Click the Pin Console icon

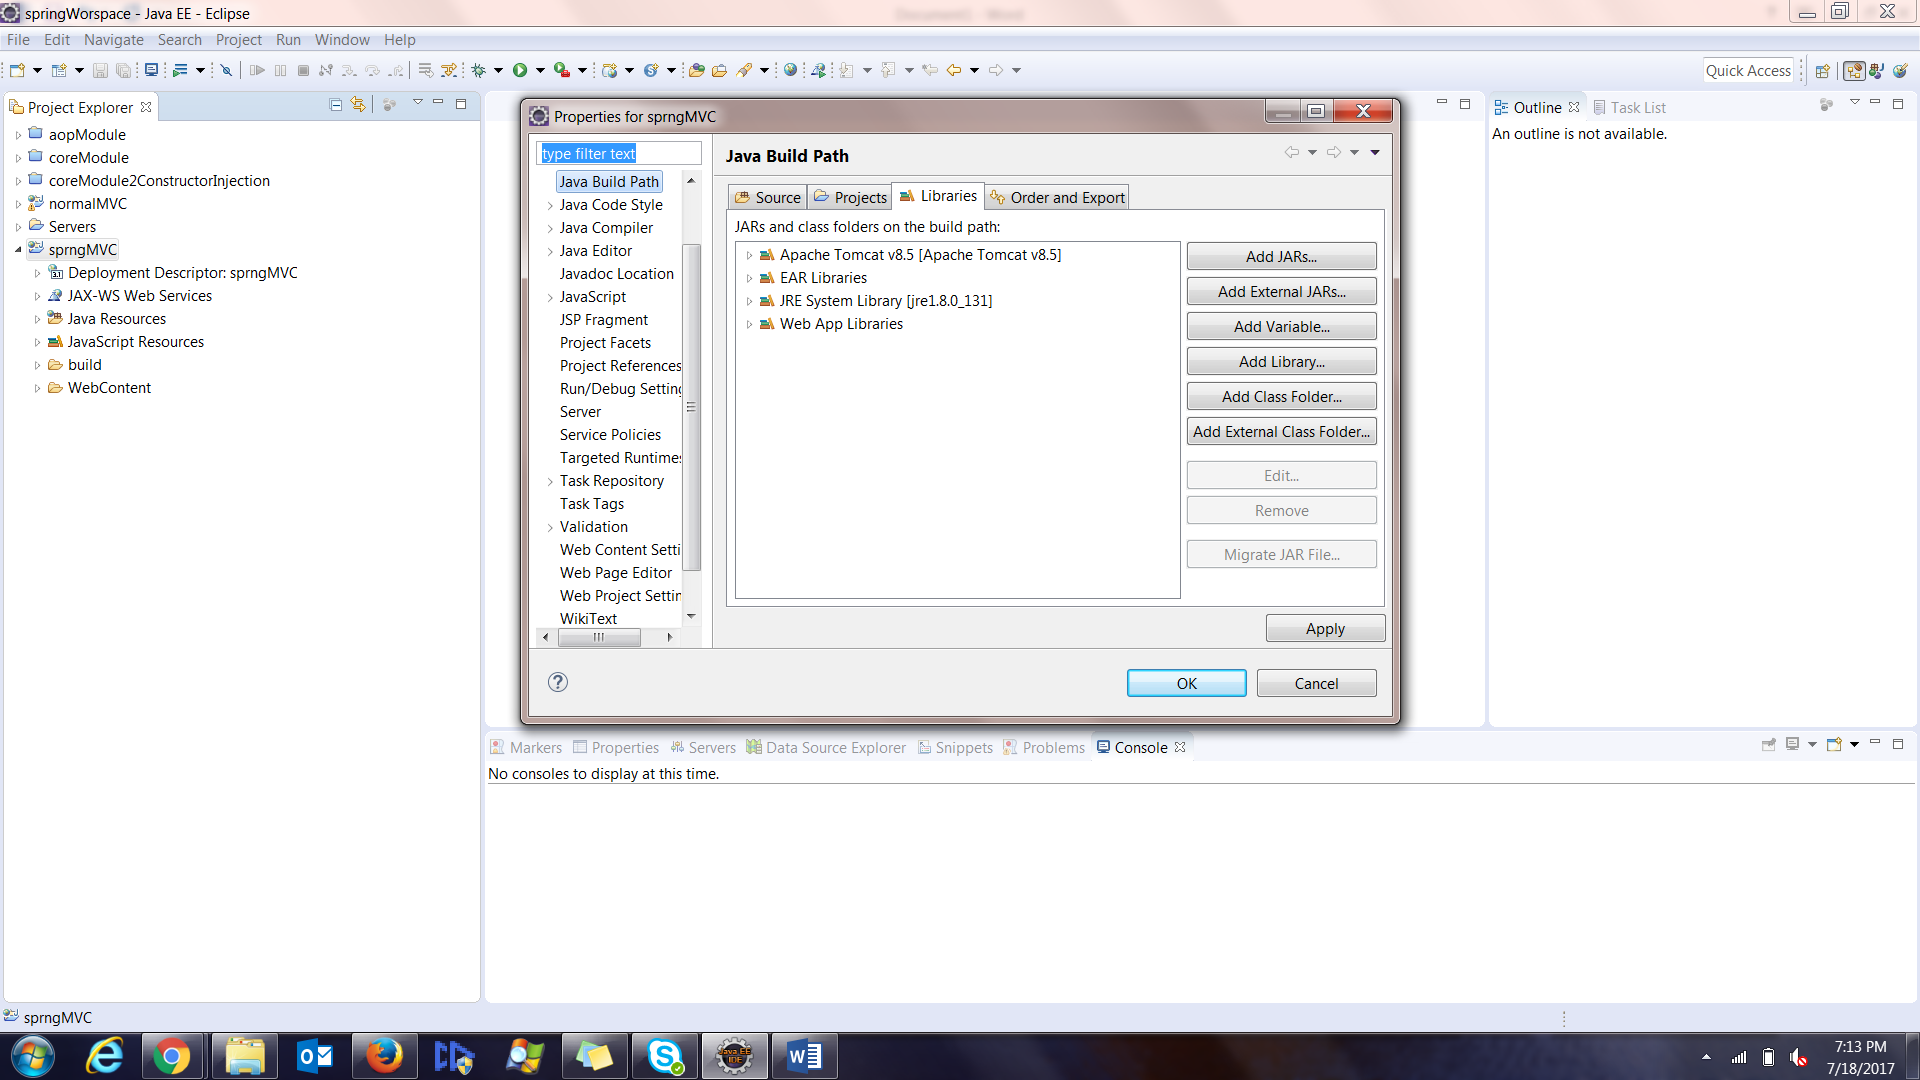click(1768, 745)
